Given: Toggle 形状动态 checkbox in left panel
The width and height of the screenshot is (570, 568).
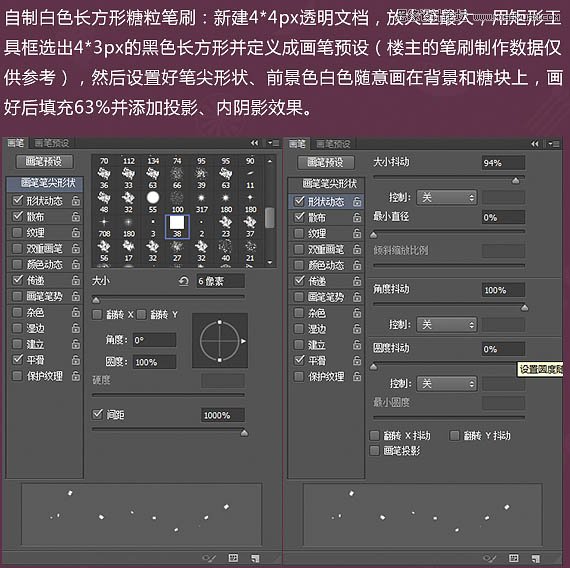Looking at the screenshot, I should [x=17, y=200].
